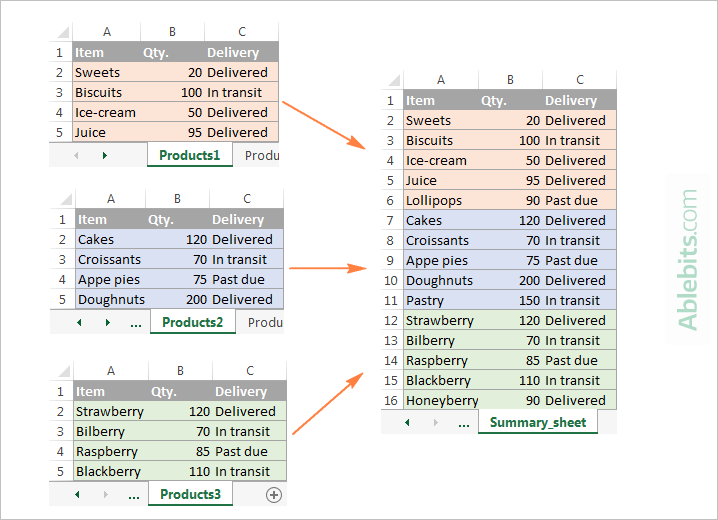
Task: Expand hidden sheets ellipsis near Products3
Action: pos(133,495)
